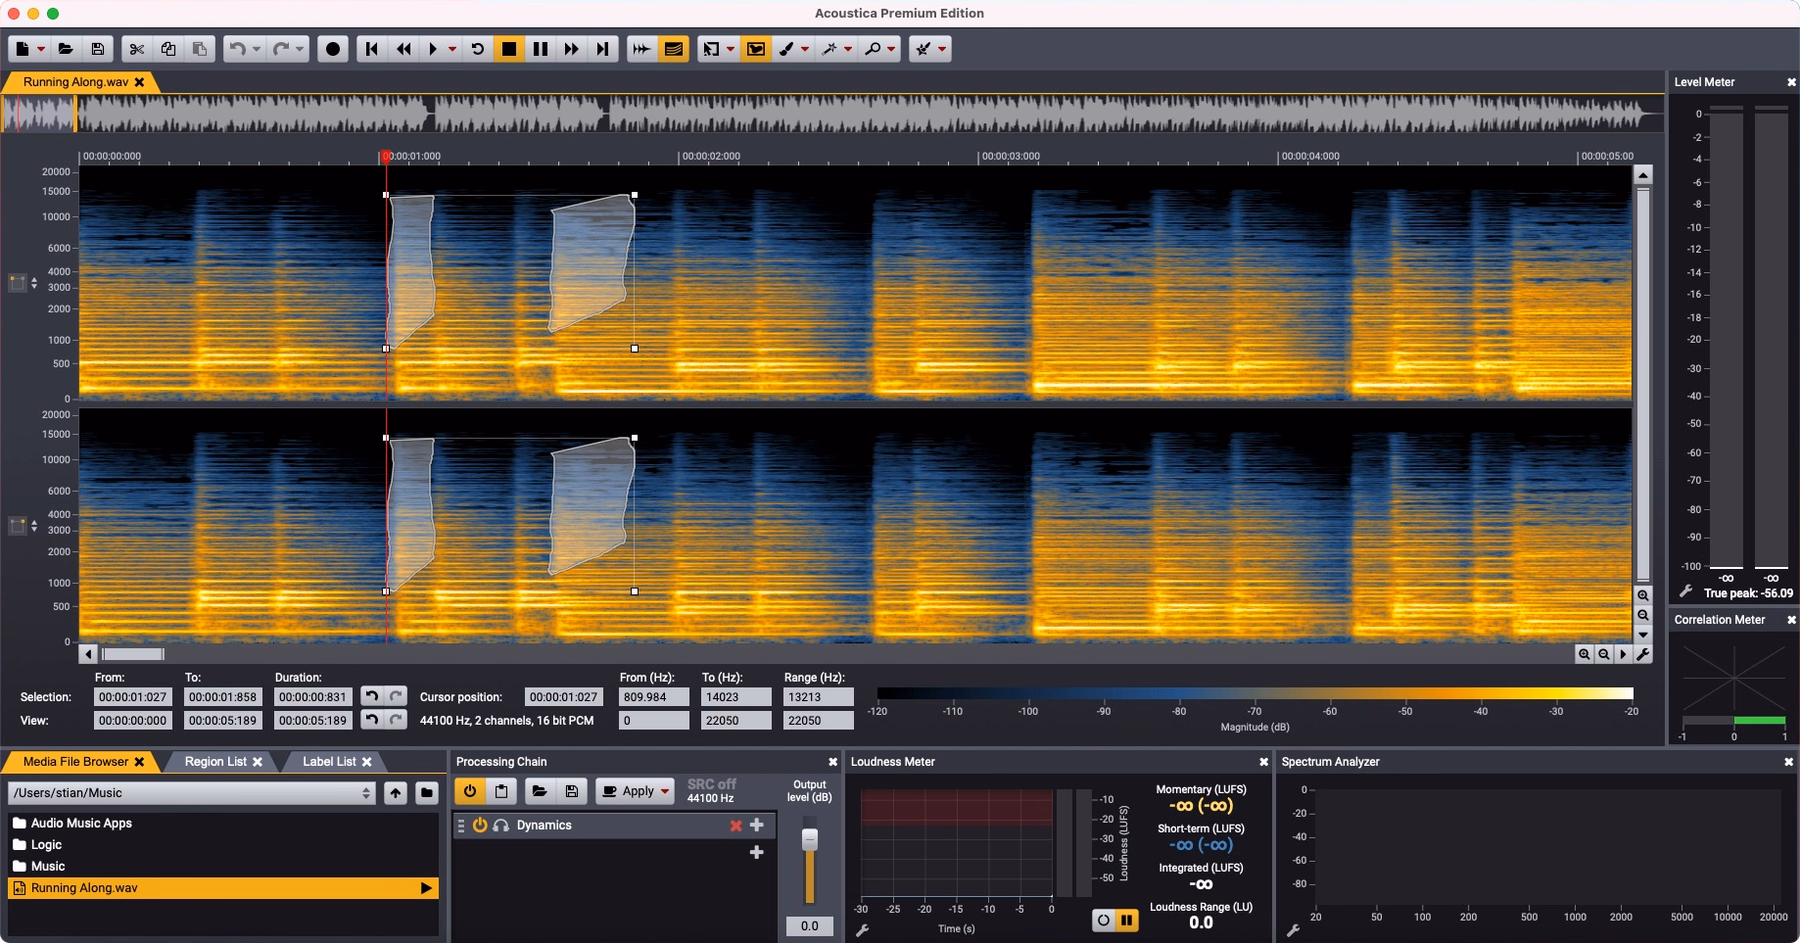The image size is (1800, 943).
Task: Fast forward the playback
Action: 571,49
